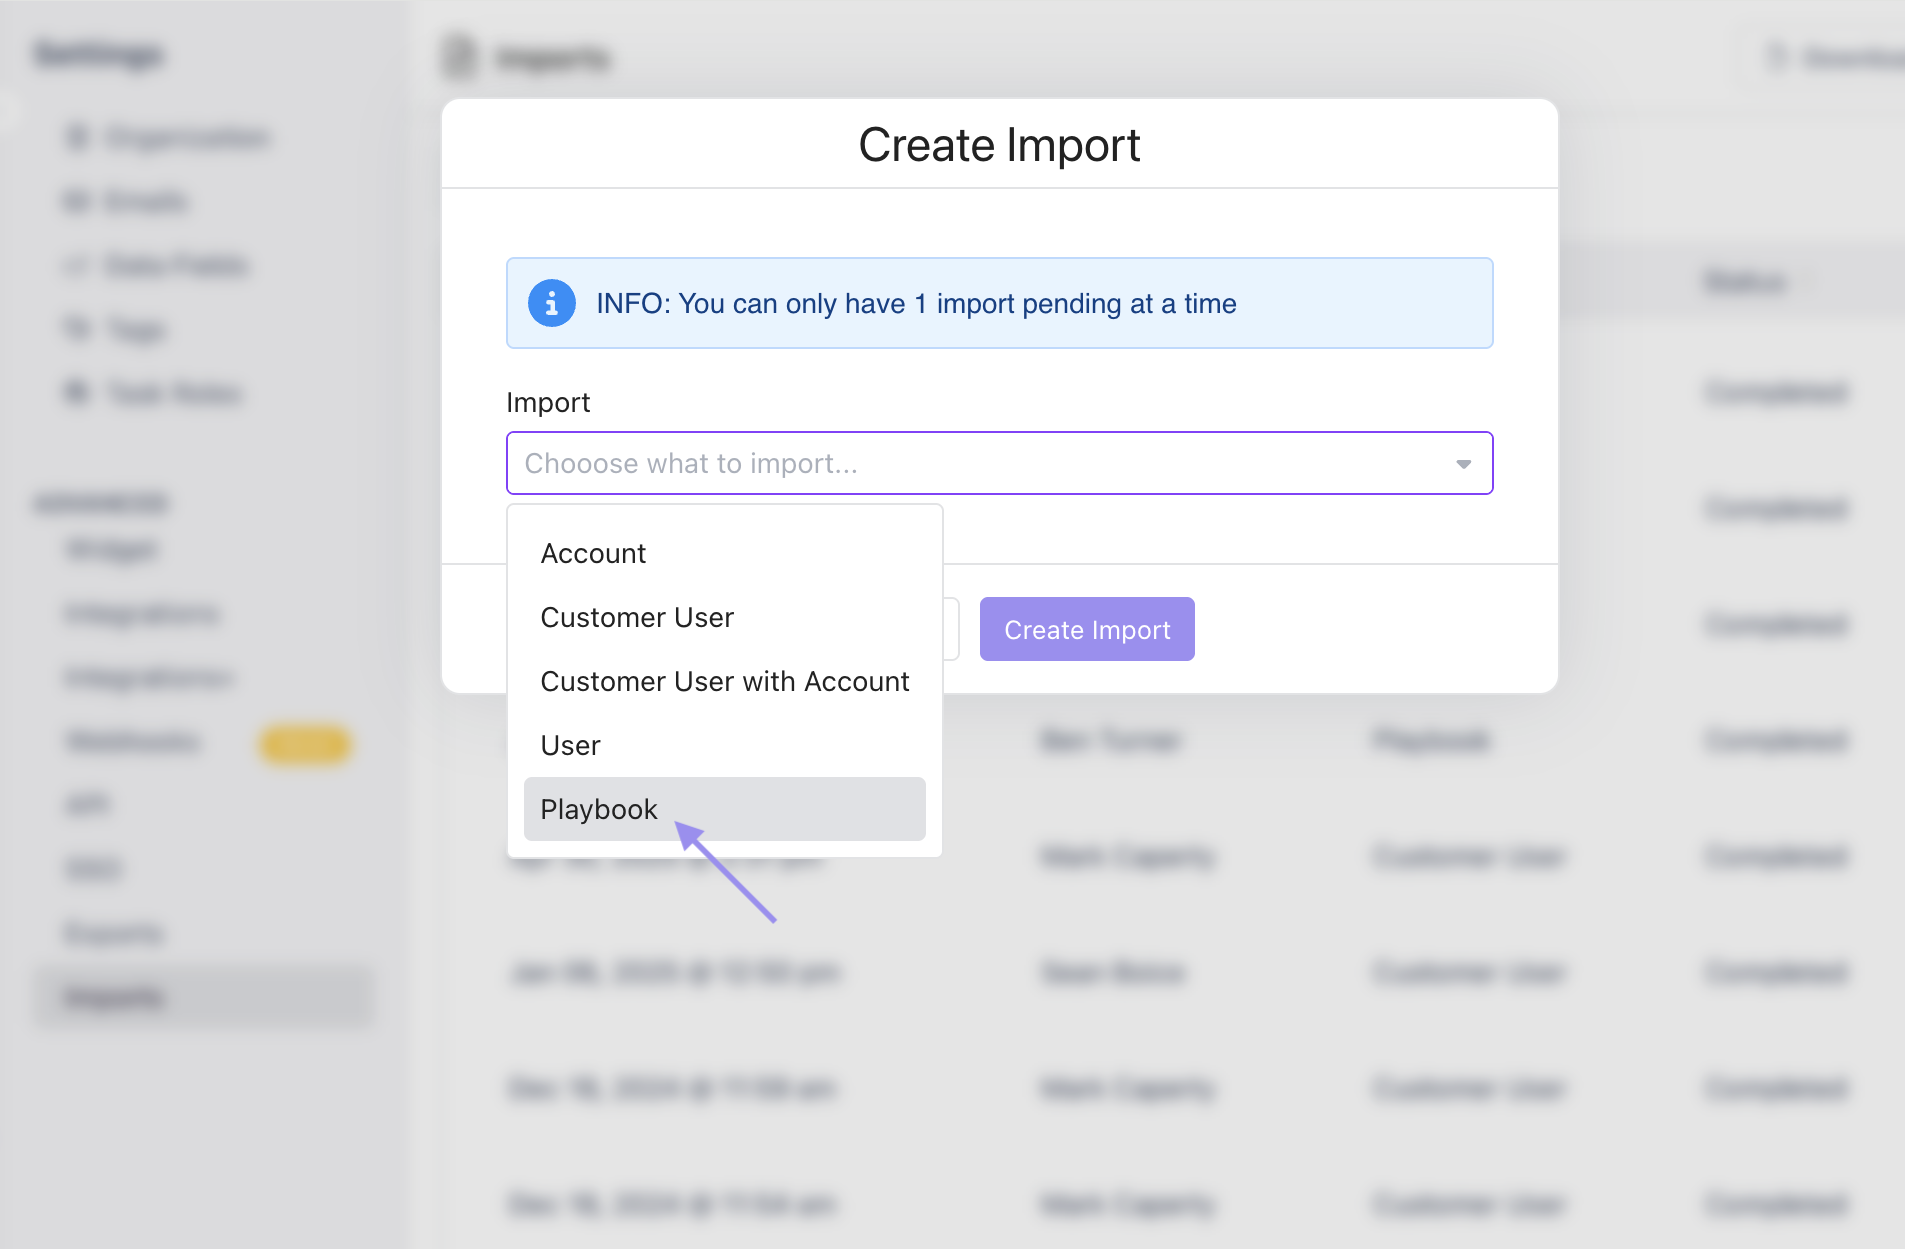
Task: Click the Tags icon in the sidebar
Action: (78, 329)
